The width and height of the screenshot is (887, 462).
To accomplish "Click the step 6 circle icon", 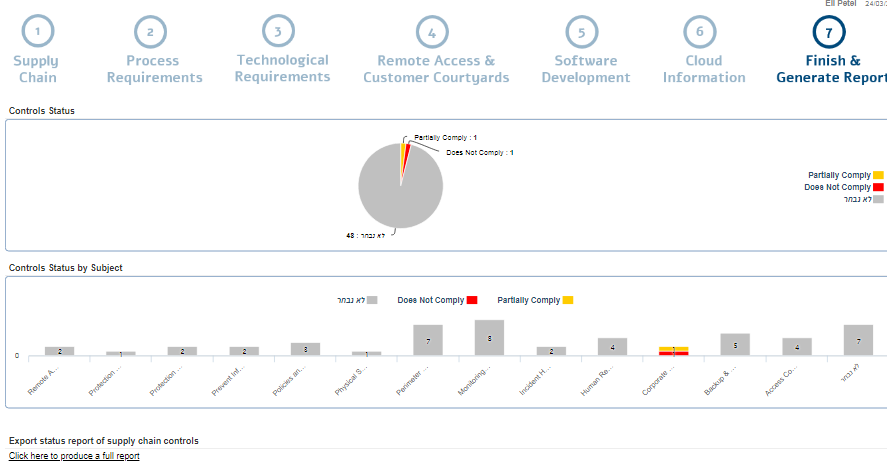I will (700, 31).
